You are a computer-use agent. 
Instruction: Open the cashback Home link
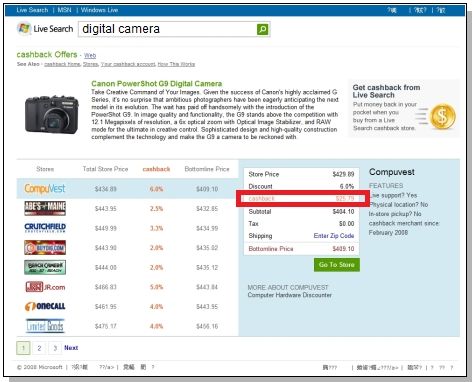(62, 64)
